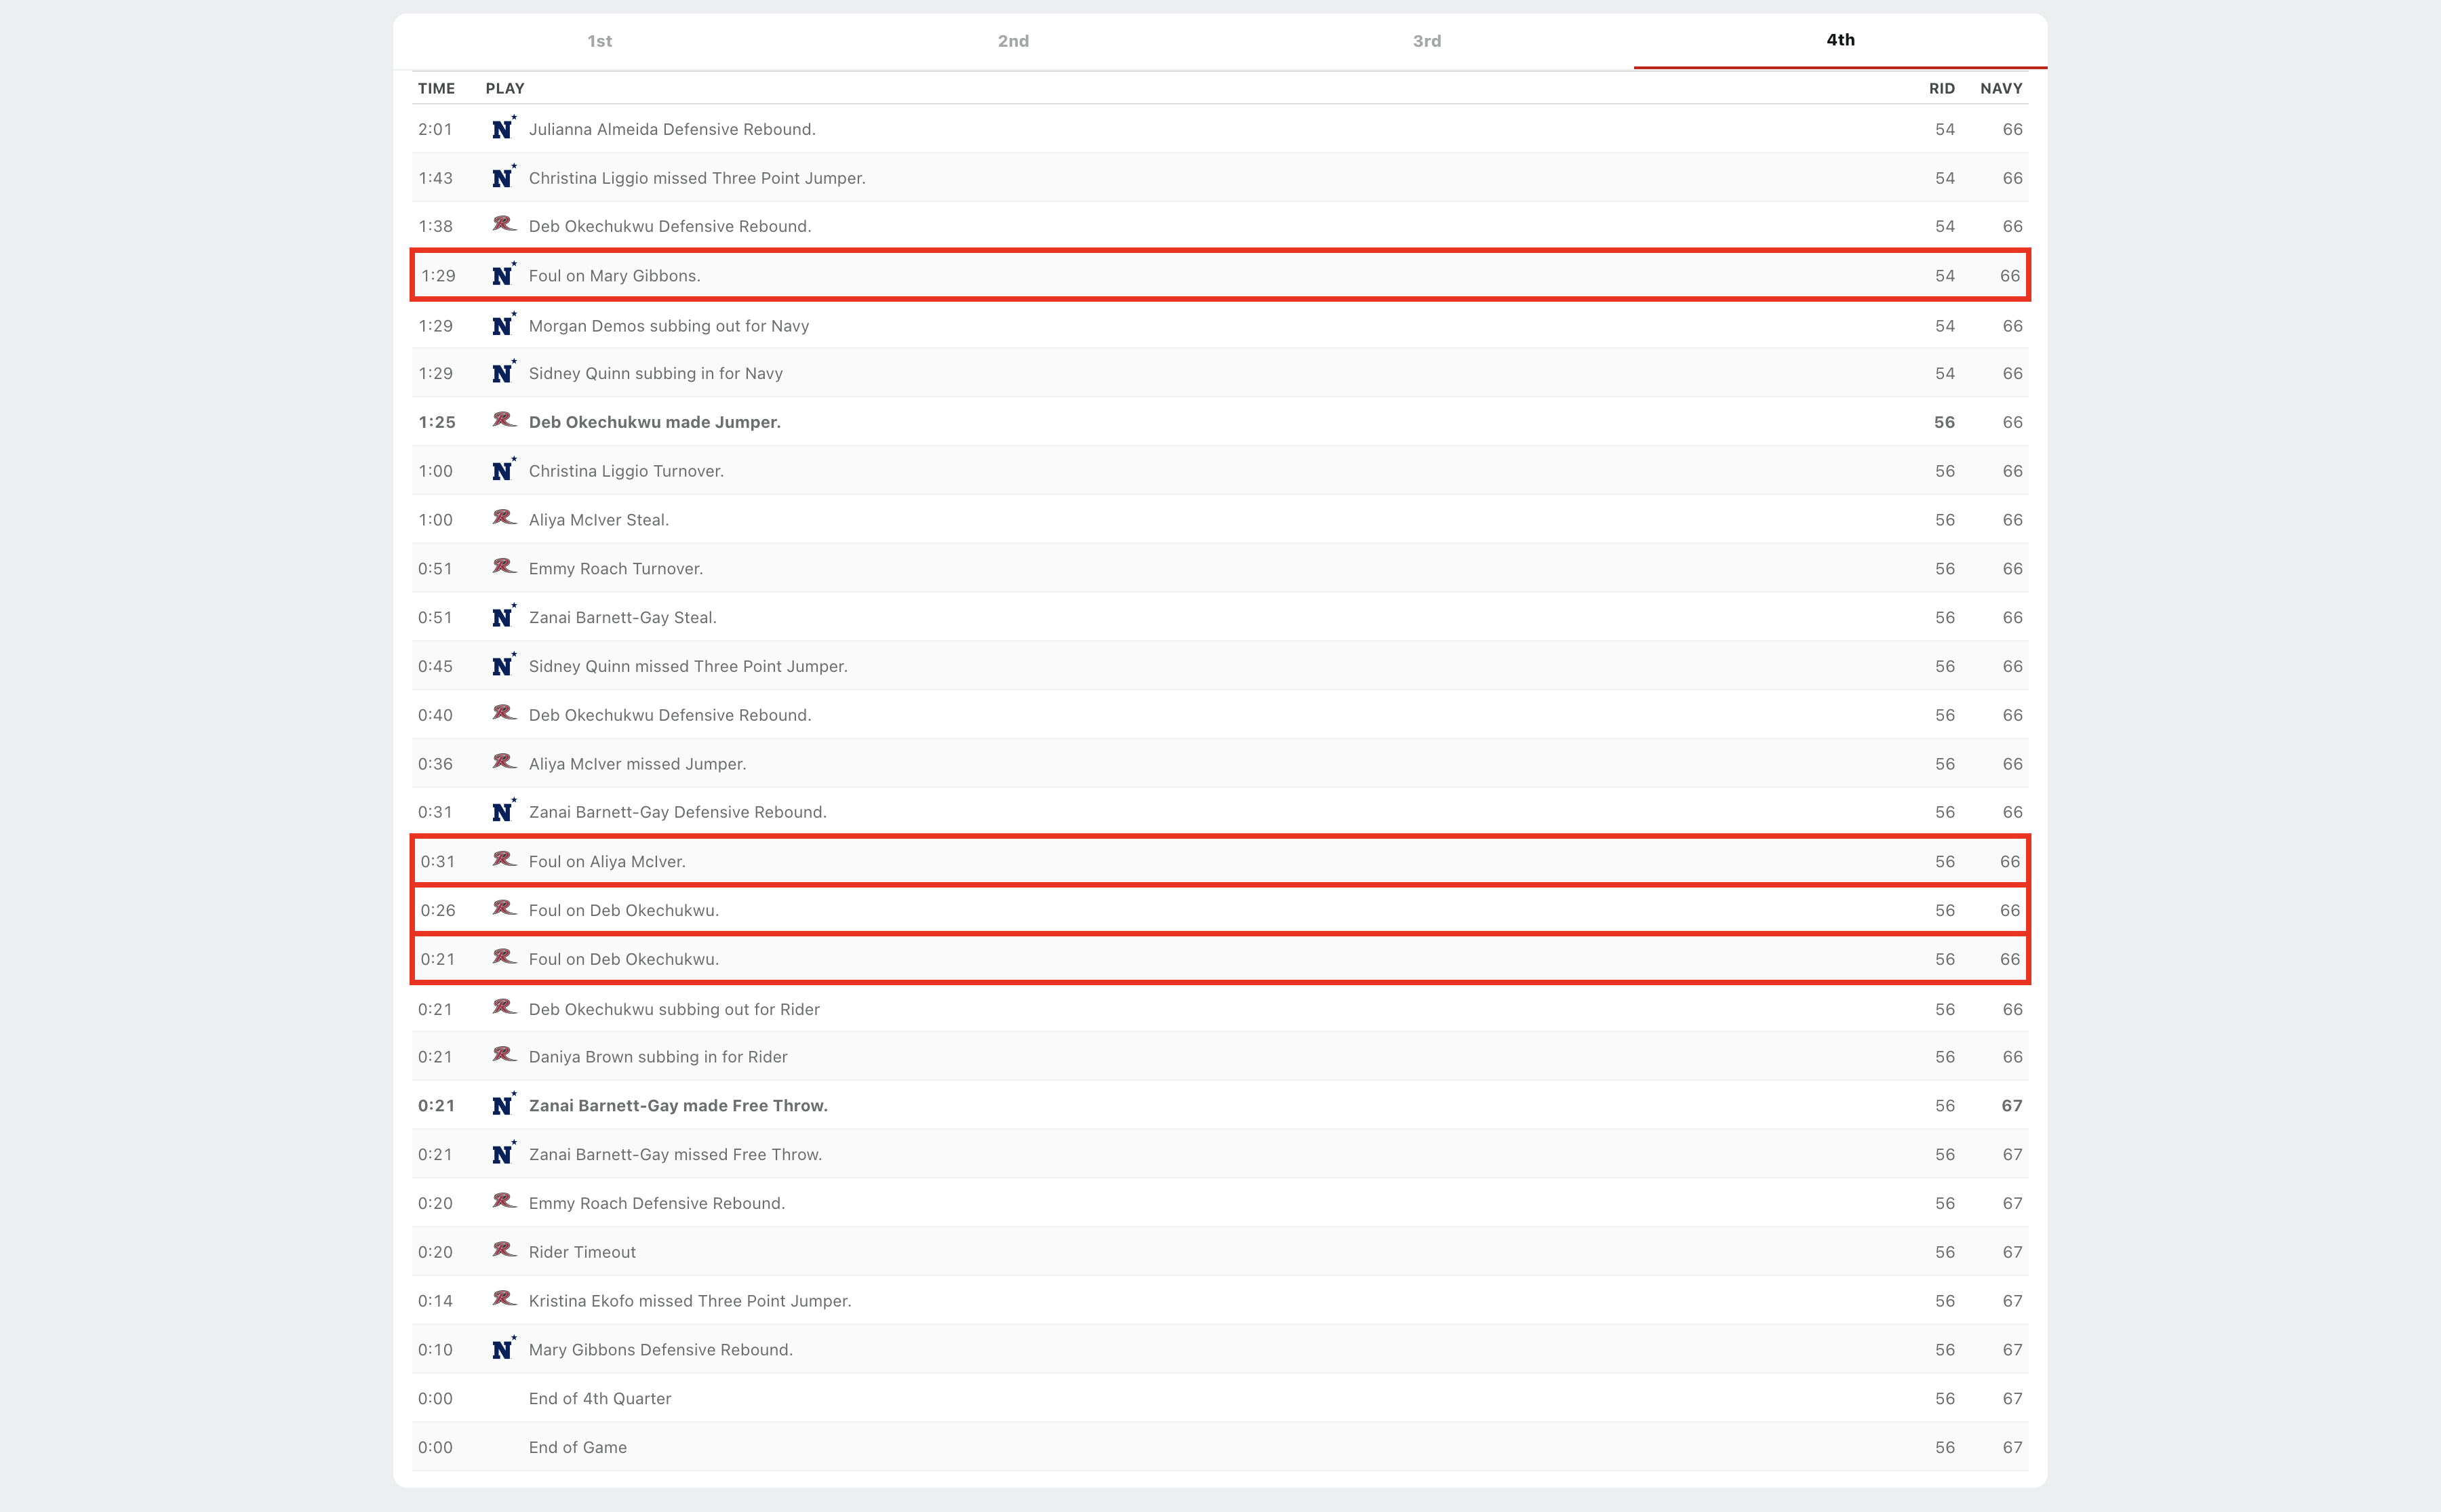Click the RID score column header
Viewport: 2441px width, 1512px height.
coord(1941,88)
